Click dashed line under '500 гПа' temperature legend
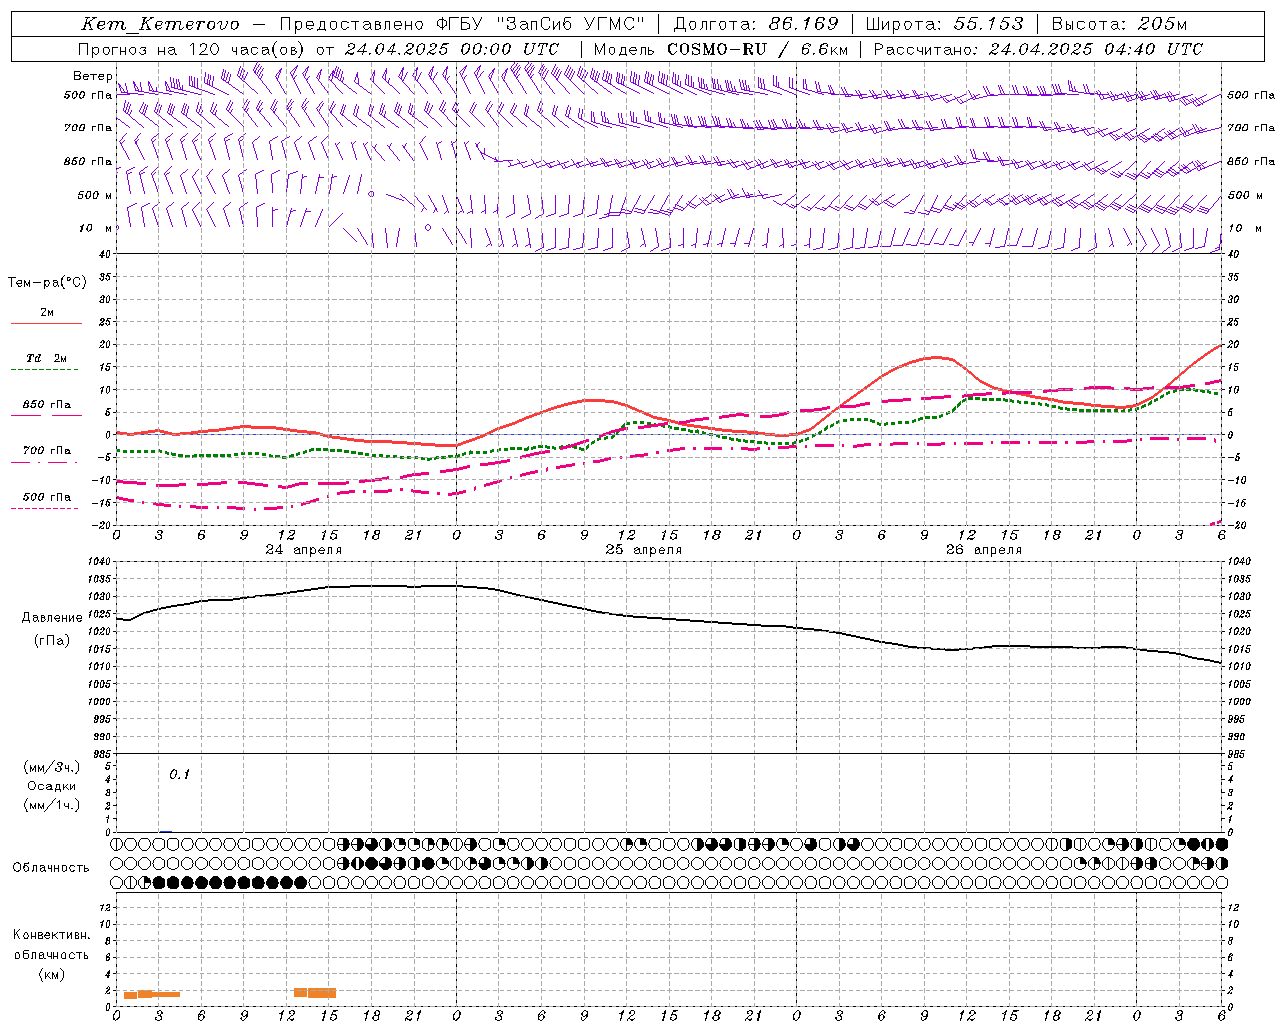The height and width of the screenshot is (1024, 1280). pyautogui.click(x=44, y=508)
